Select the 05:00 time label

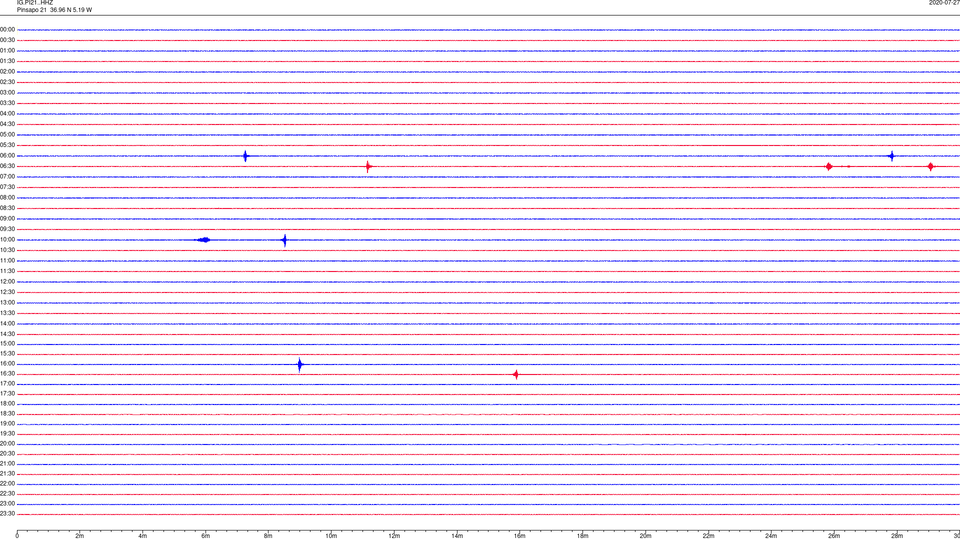click(7, 135)
